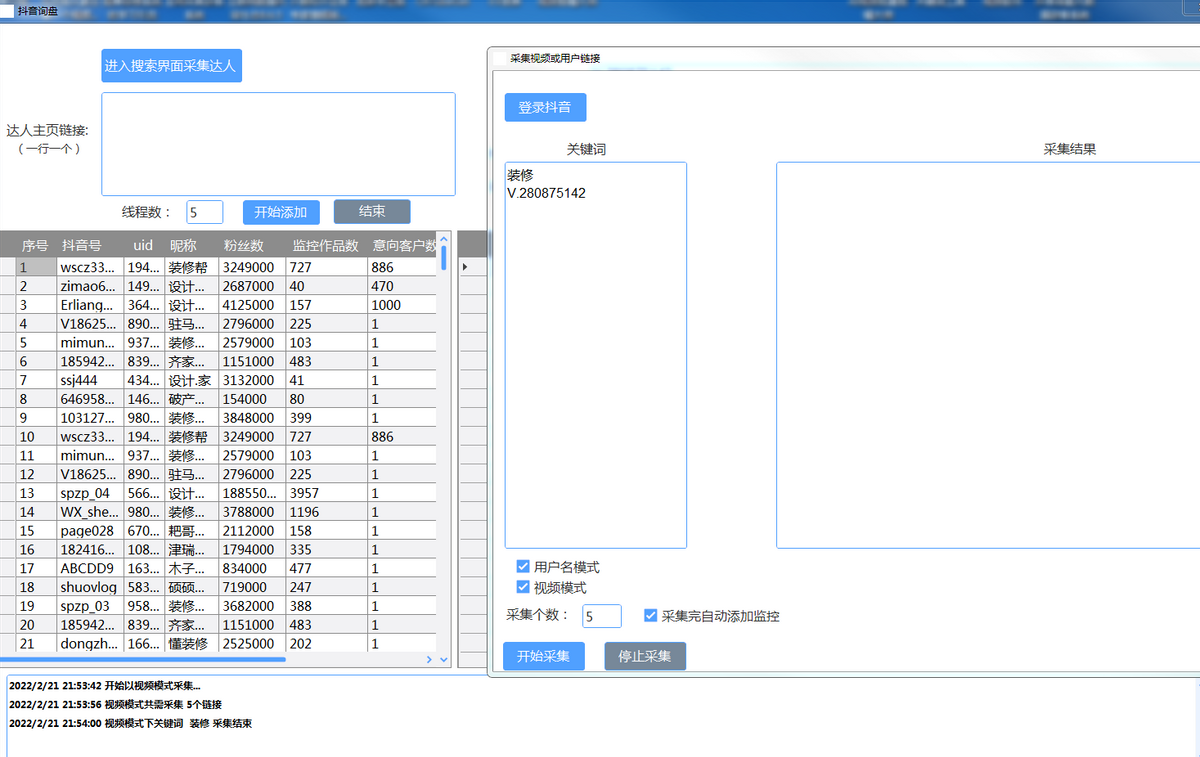Click the 结束 button
The height and width of the screenshot is (757, 1200).
(372, 212)
